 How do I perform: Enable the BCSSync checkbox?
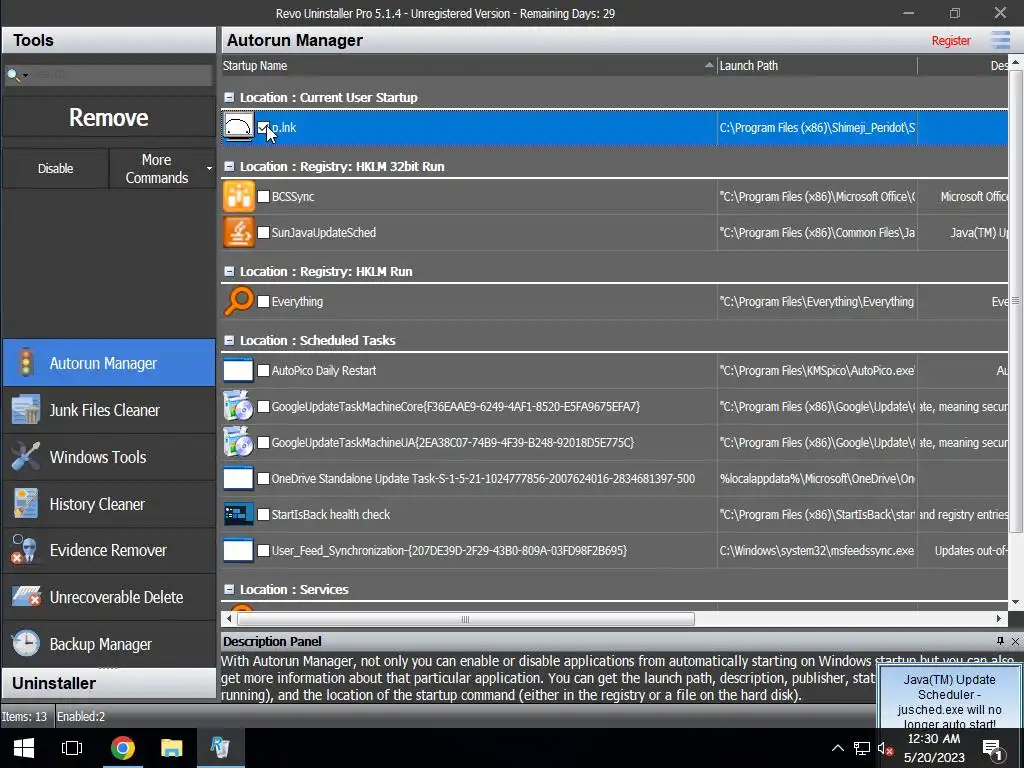[263, 197]
